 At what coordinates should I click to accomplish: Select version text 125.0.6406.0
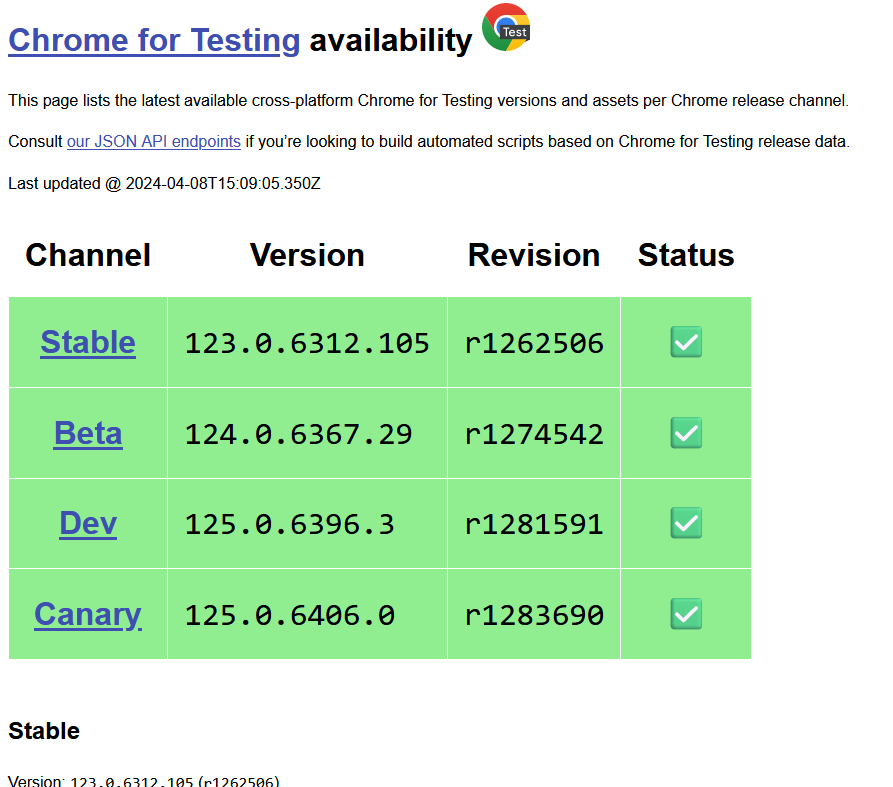tap(289, 616)
